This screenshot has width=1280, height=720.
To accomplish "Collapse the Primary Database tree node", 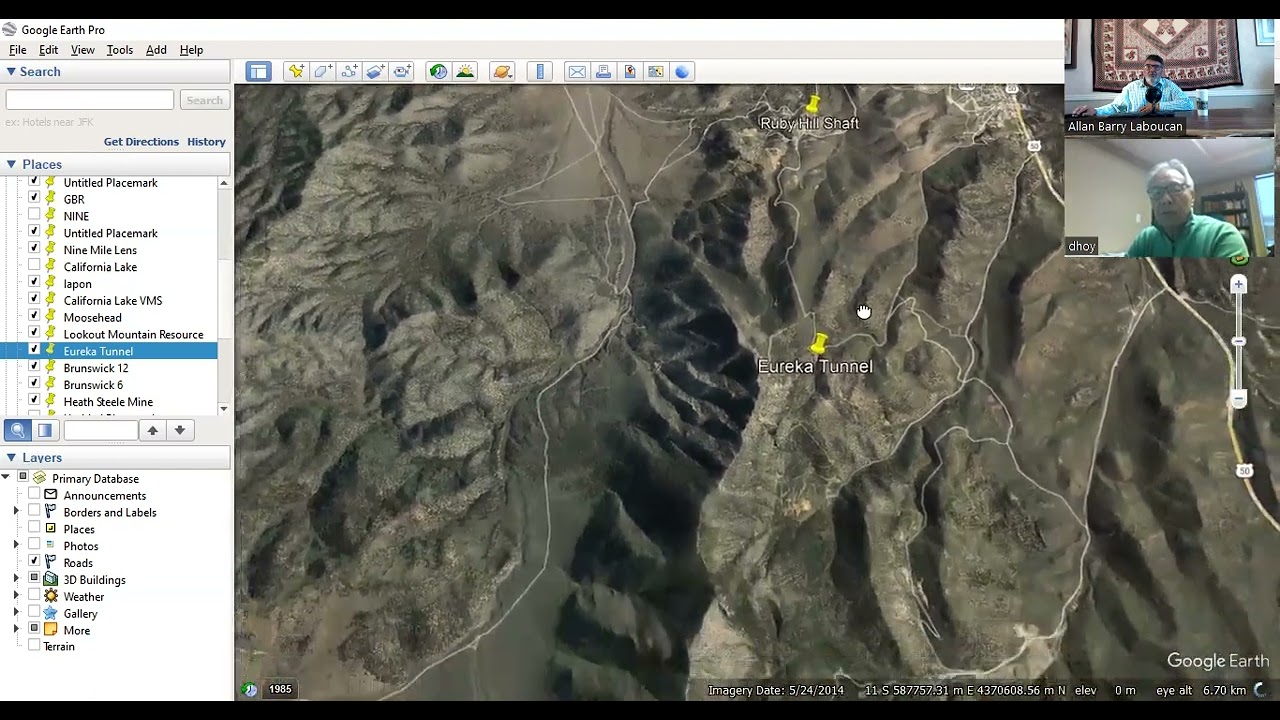I will click(6, 478).
